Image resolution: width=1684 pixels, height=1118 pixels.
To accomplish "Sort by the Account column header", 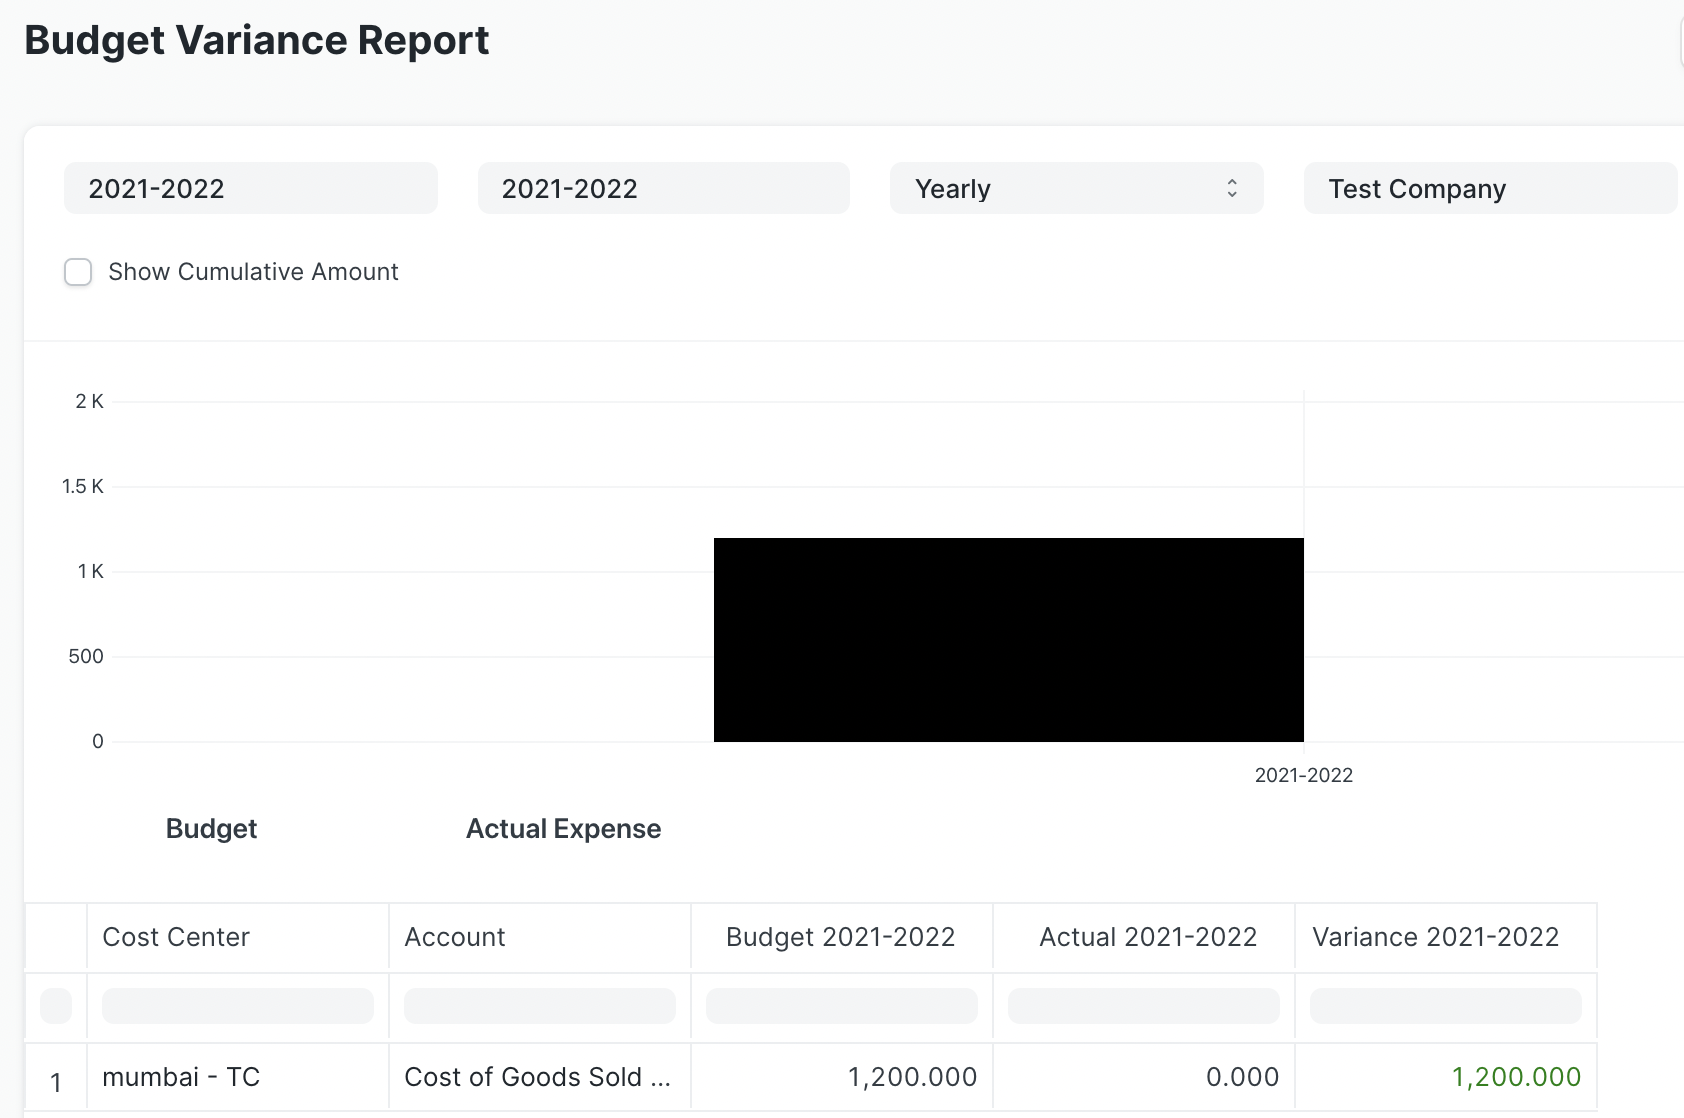I will [454, 937].
